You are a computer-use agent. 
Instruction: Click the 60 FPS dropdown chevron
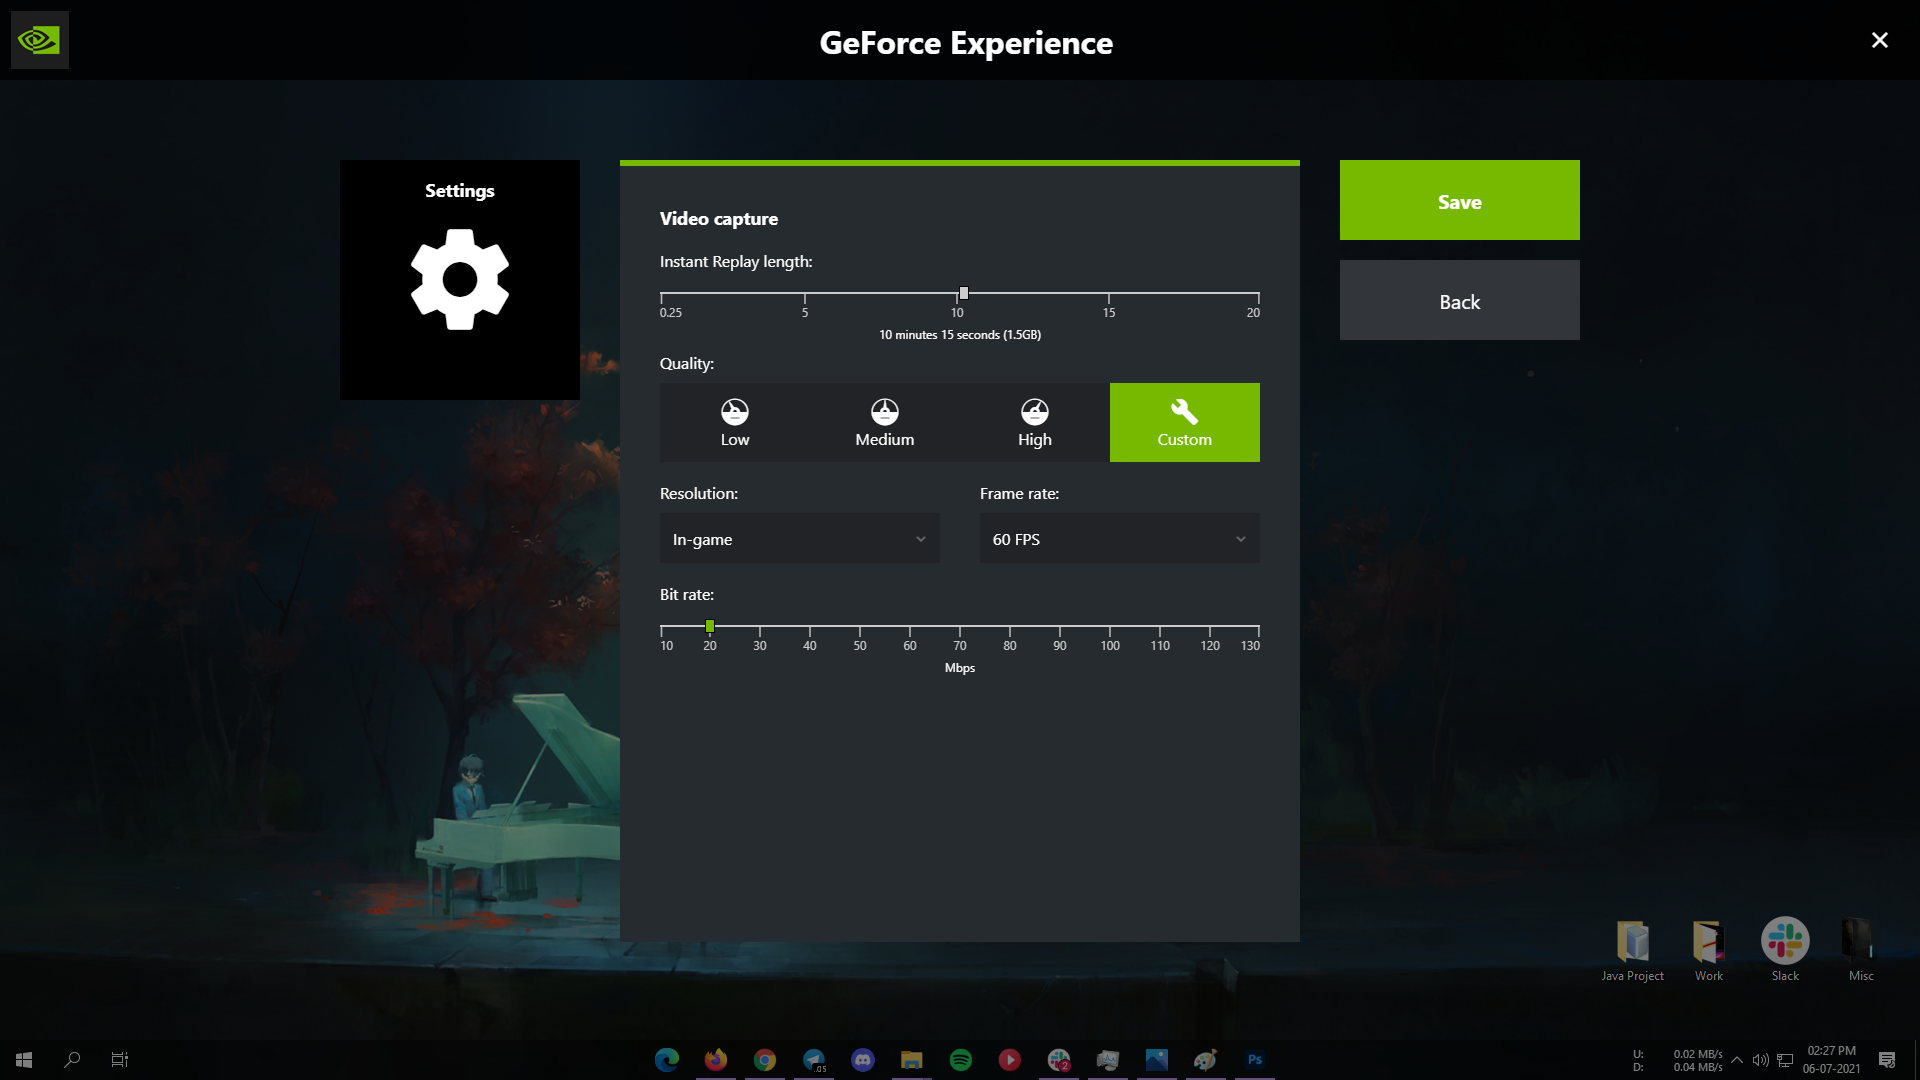(1240, 539)
